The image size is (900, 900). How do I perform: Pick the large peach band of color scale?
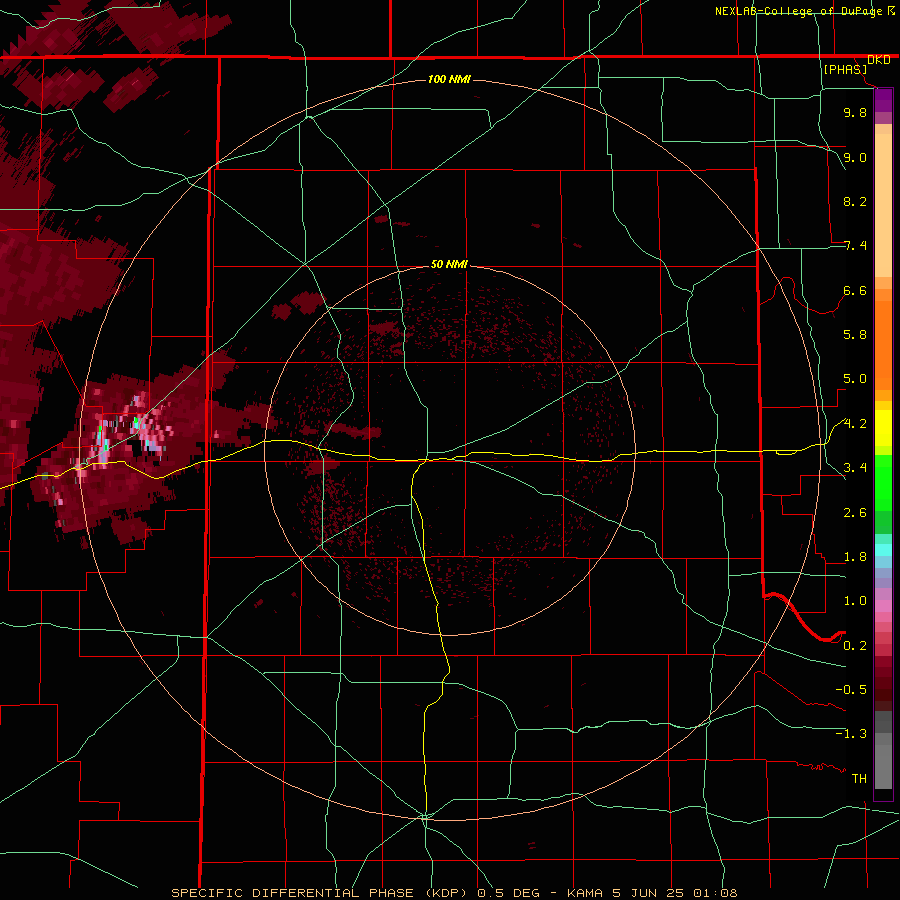tap(883, 206)
